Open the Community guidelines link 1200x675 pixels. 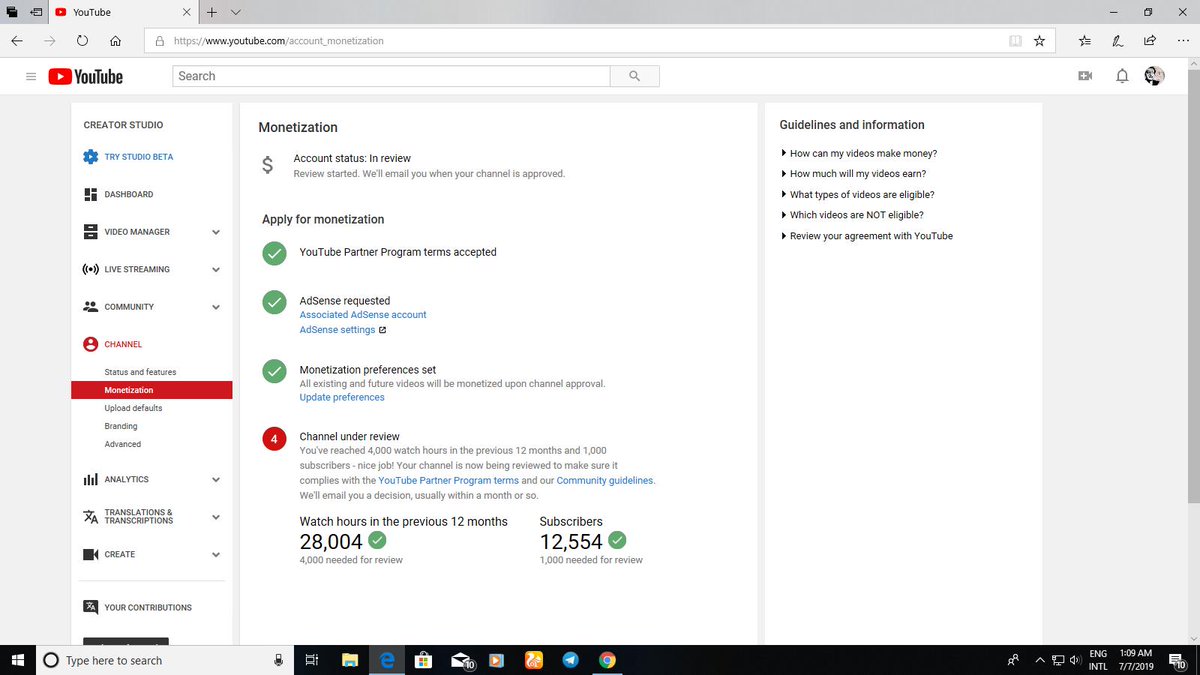605,481
